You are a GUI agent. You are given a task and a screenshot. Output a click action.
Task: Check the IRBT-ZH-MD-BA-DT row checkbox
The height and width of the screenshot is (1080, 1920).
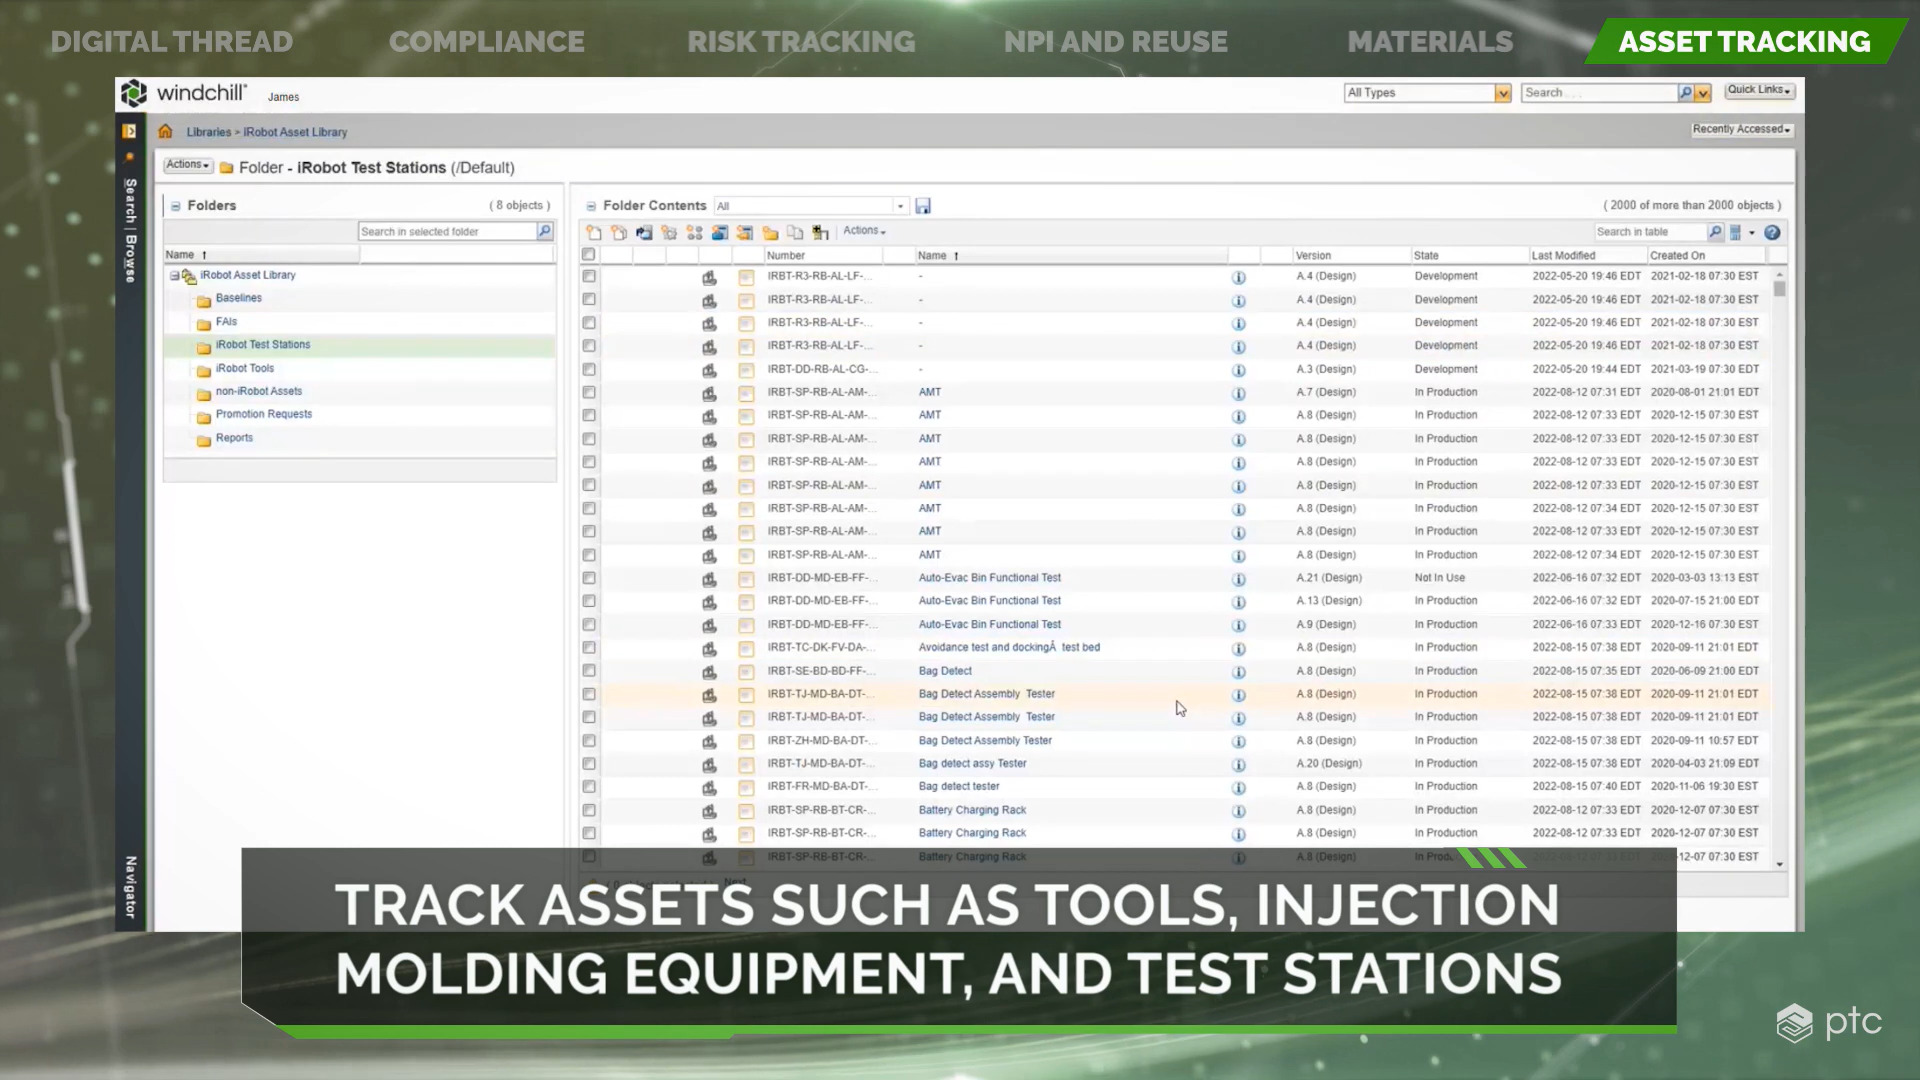pyautogui.click(x=589, y=741)
